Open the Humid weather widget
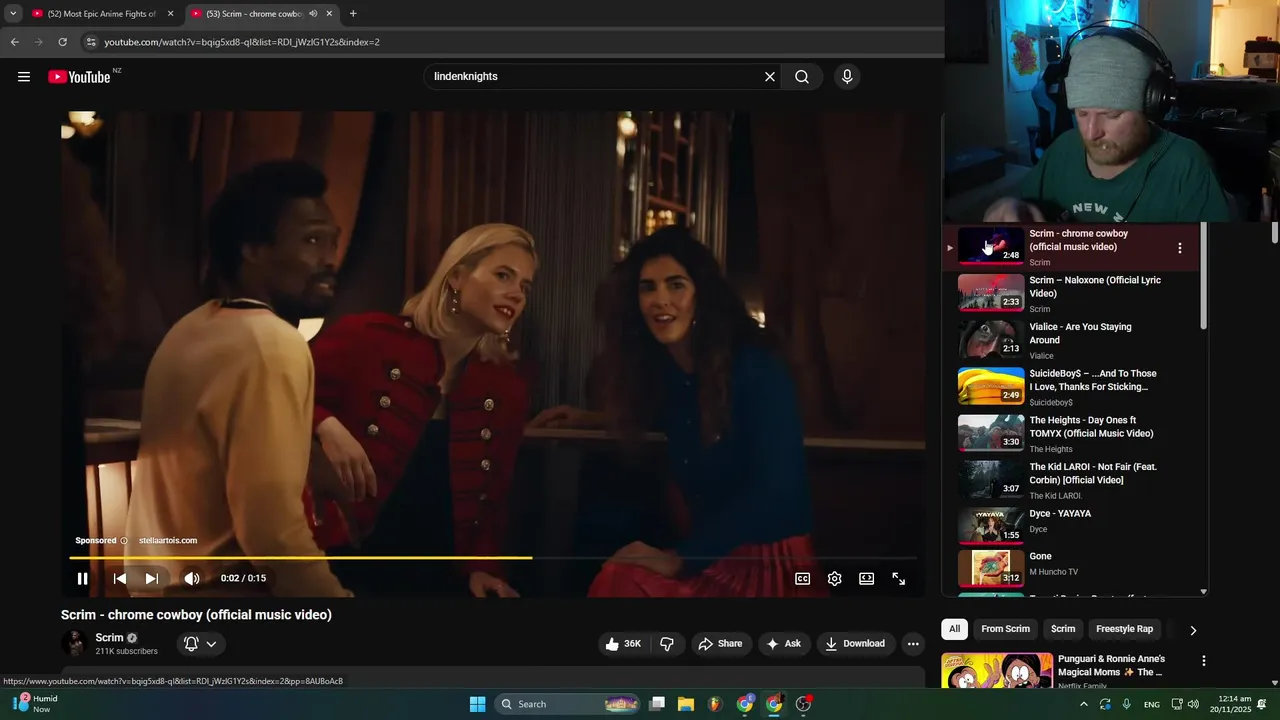This screenshot has width=1280, height=720. [x=34, y=704]
